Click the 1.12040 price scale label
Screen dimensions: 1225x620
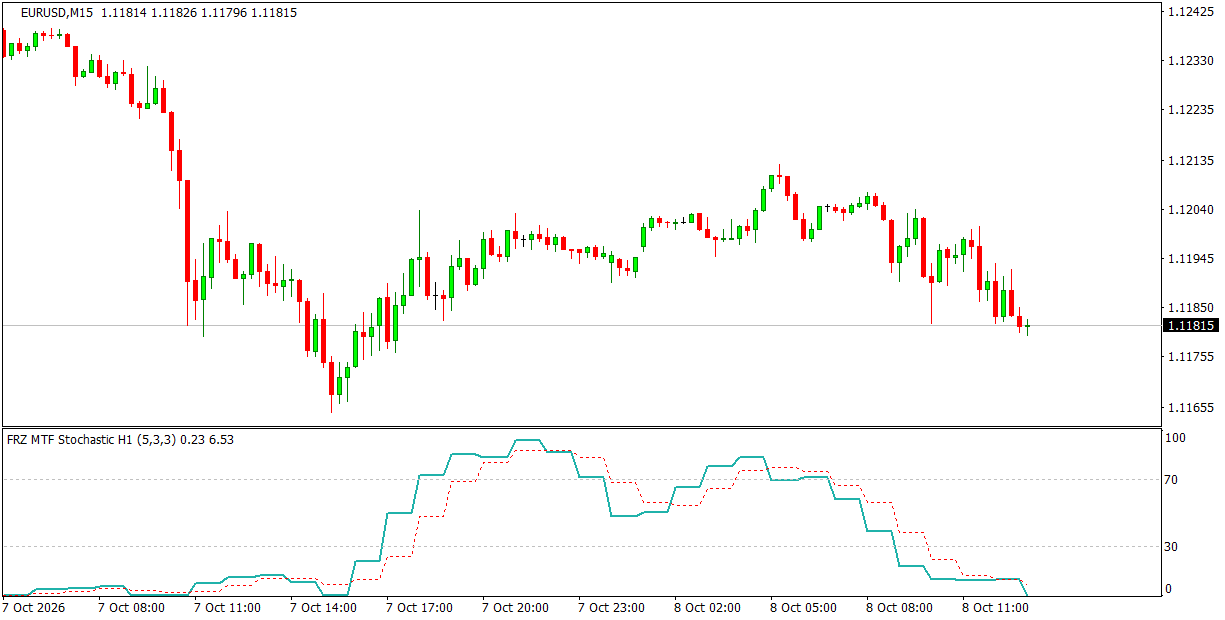tap(1191, 209)
